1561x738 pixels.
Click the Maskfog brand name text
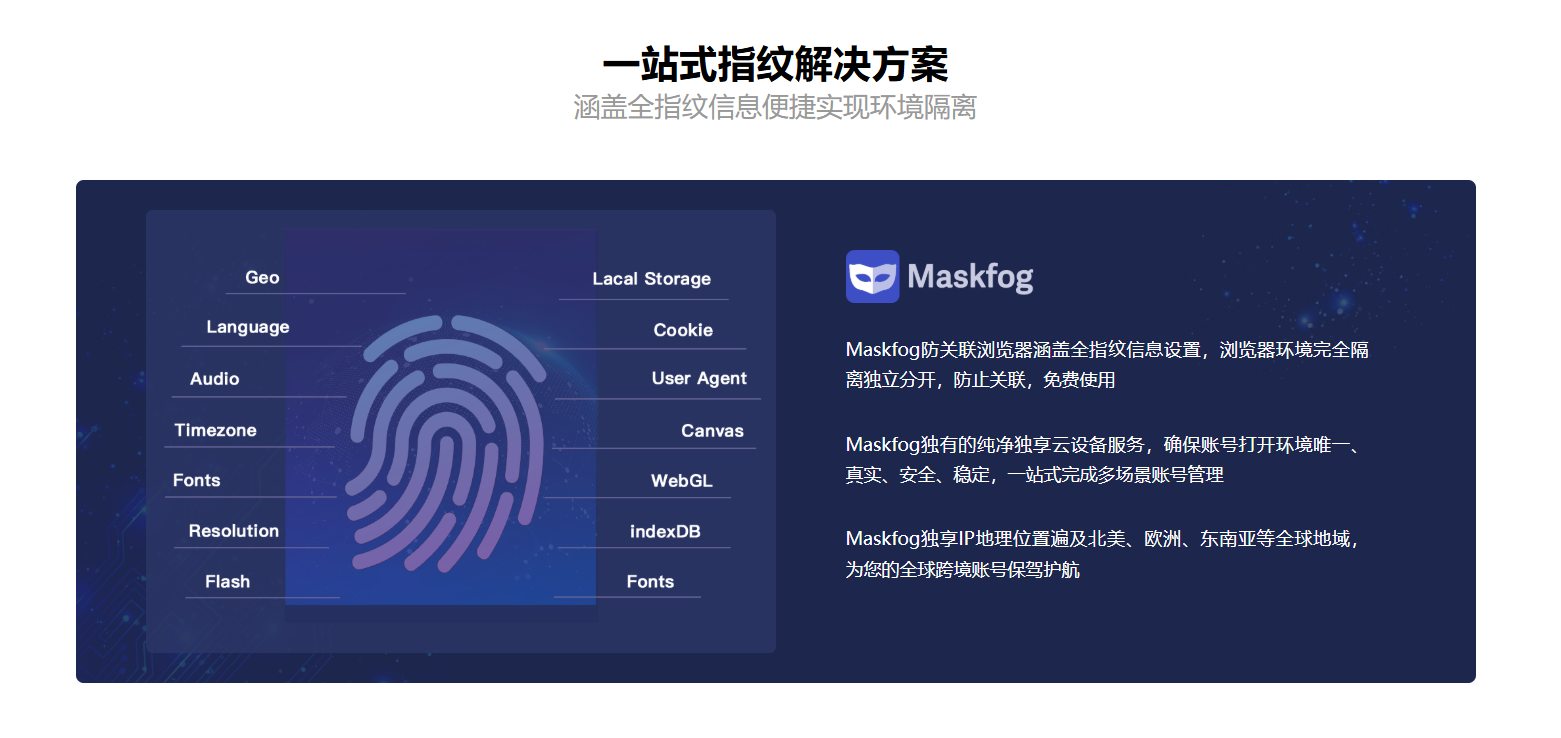point(970,276)
